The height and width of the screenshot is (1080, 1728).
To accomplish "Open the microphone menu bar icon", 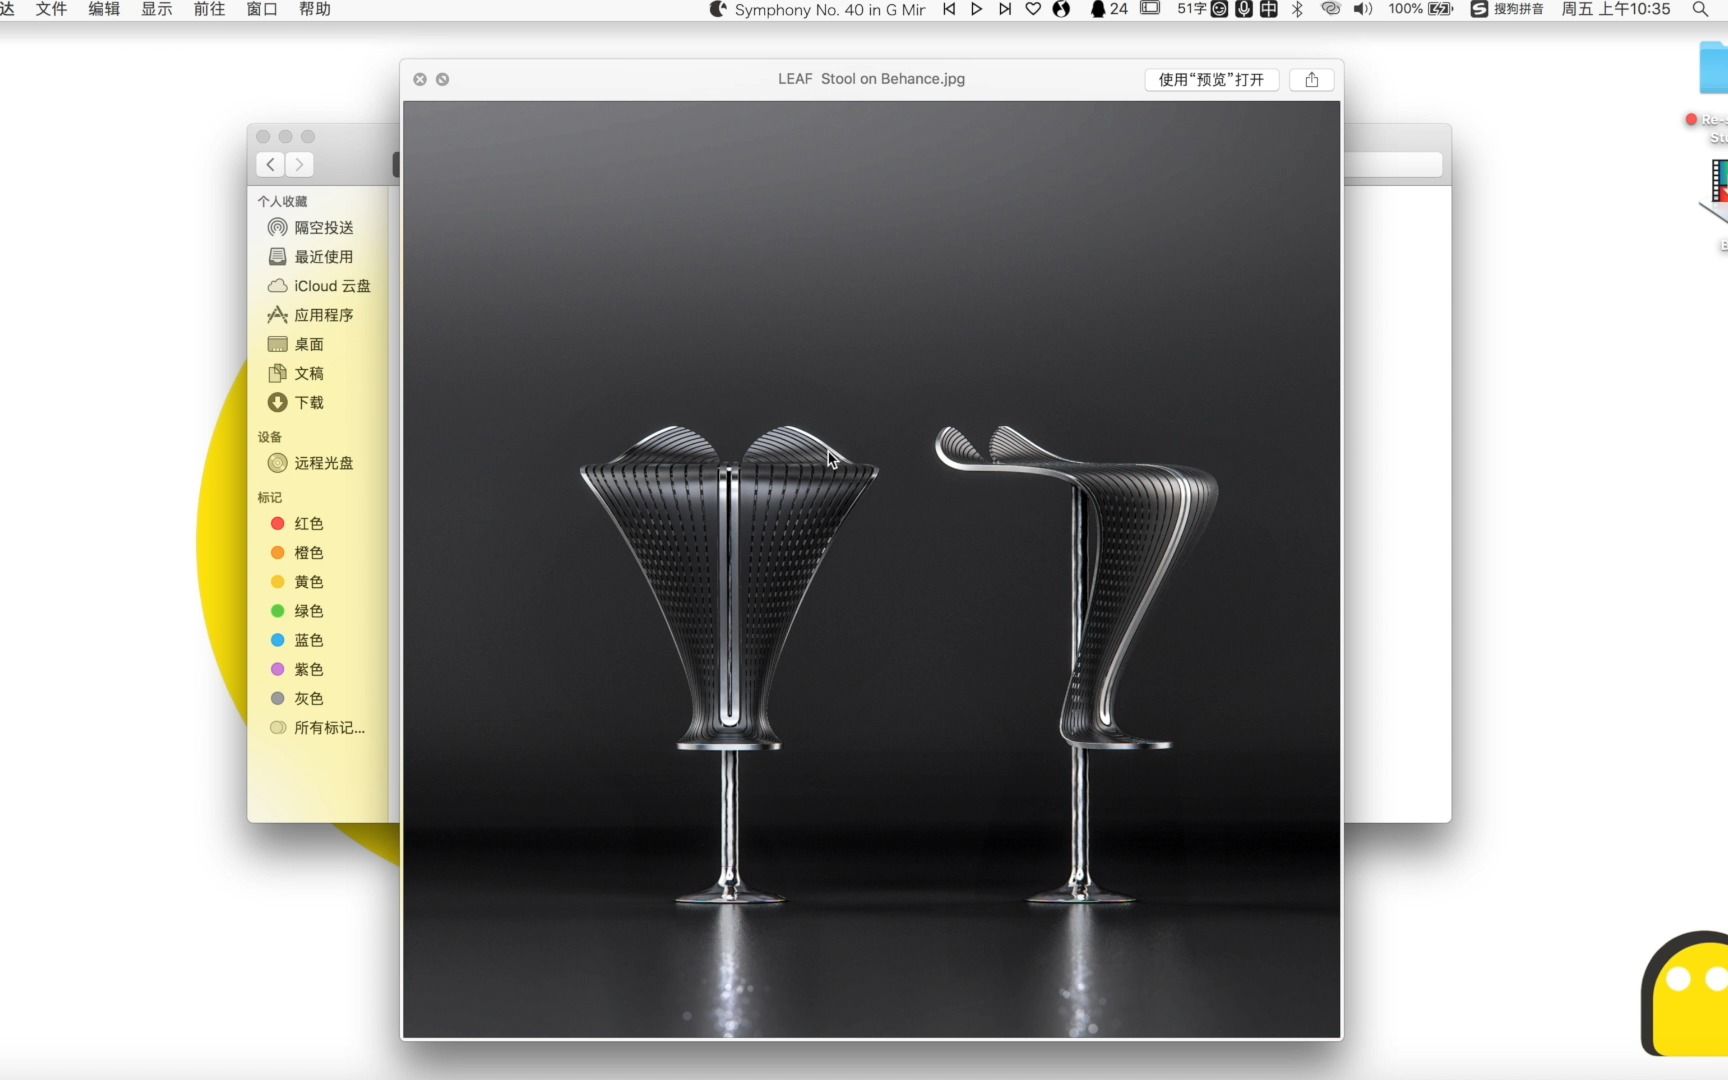I will point(1244,9).
